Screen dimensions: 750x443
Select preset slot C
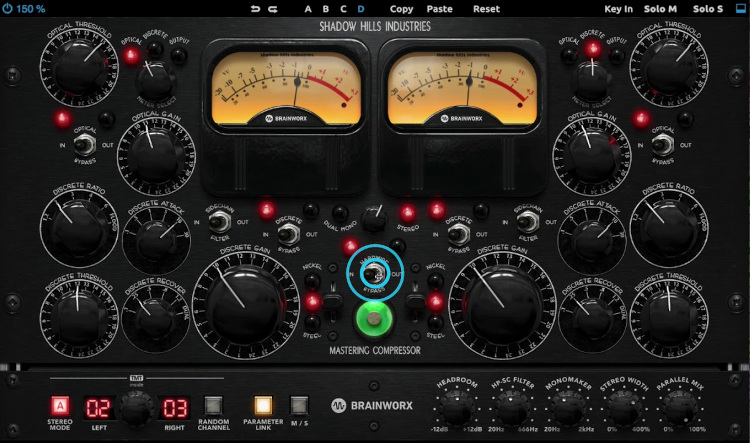coord(343,9)
